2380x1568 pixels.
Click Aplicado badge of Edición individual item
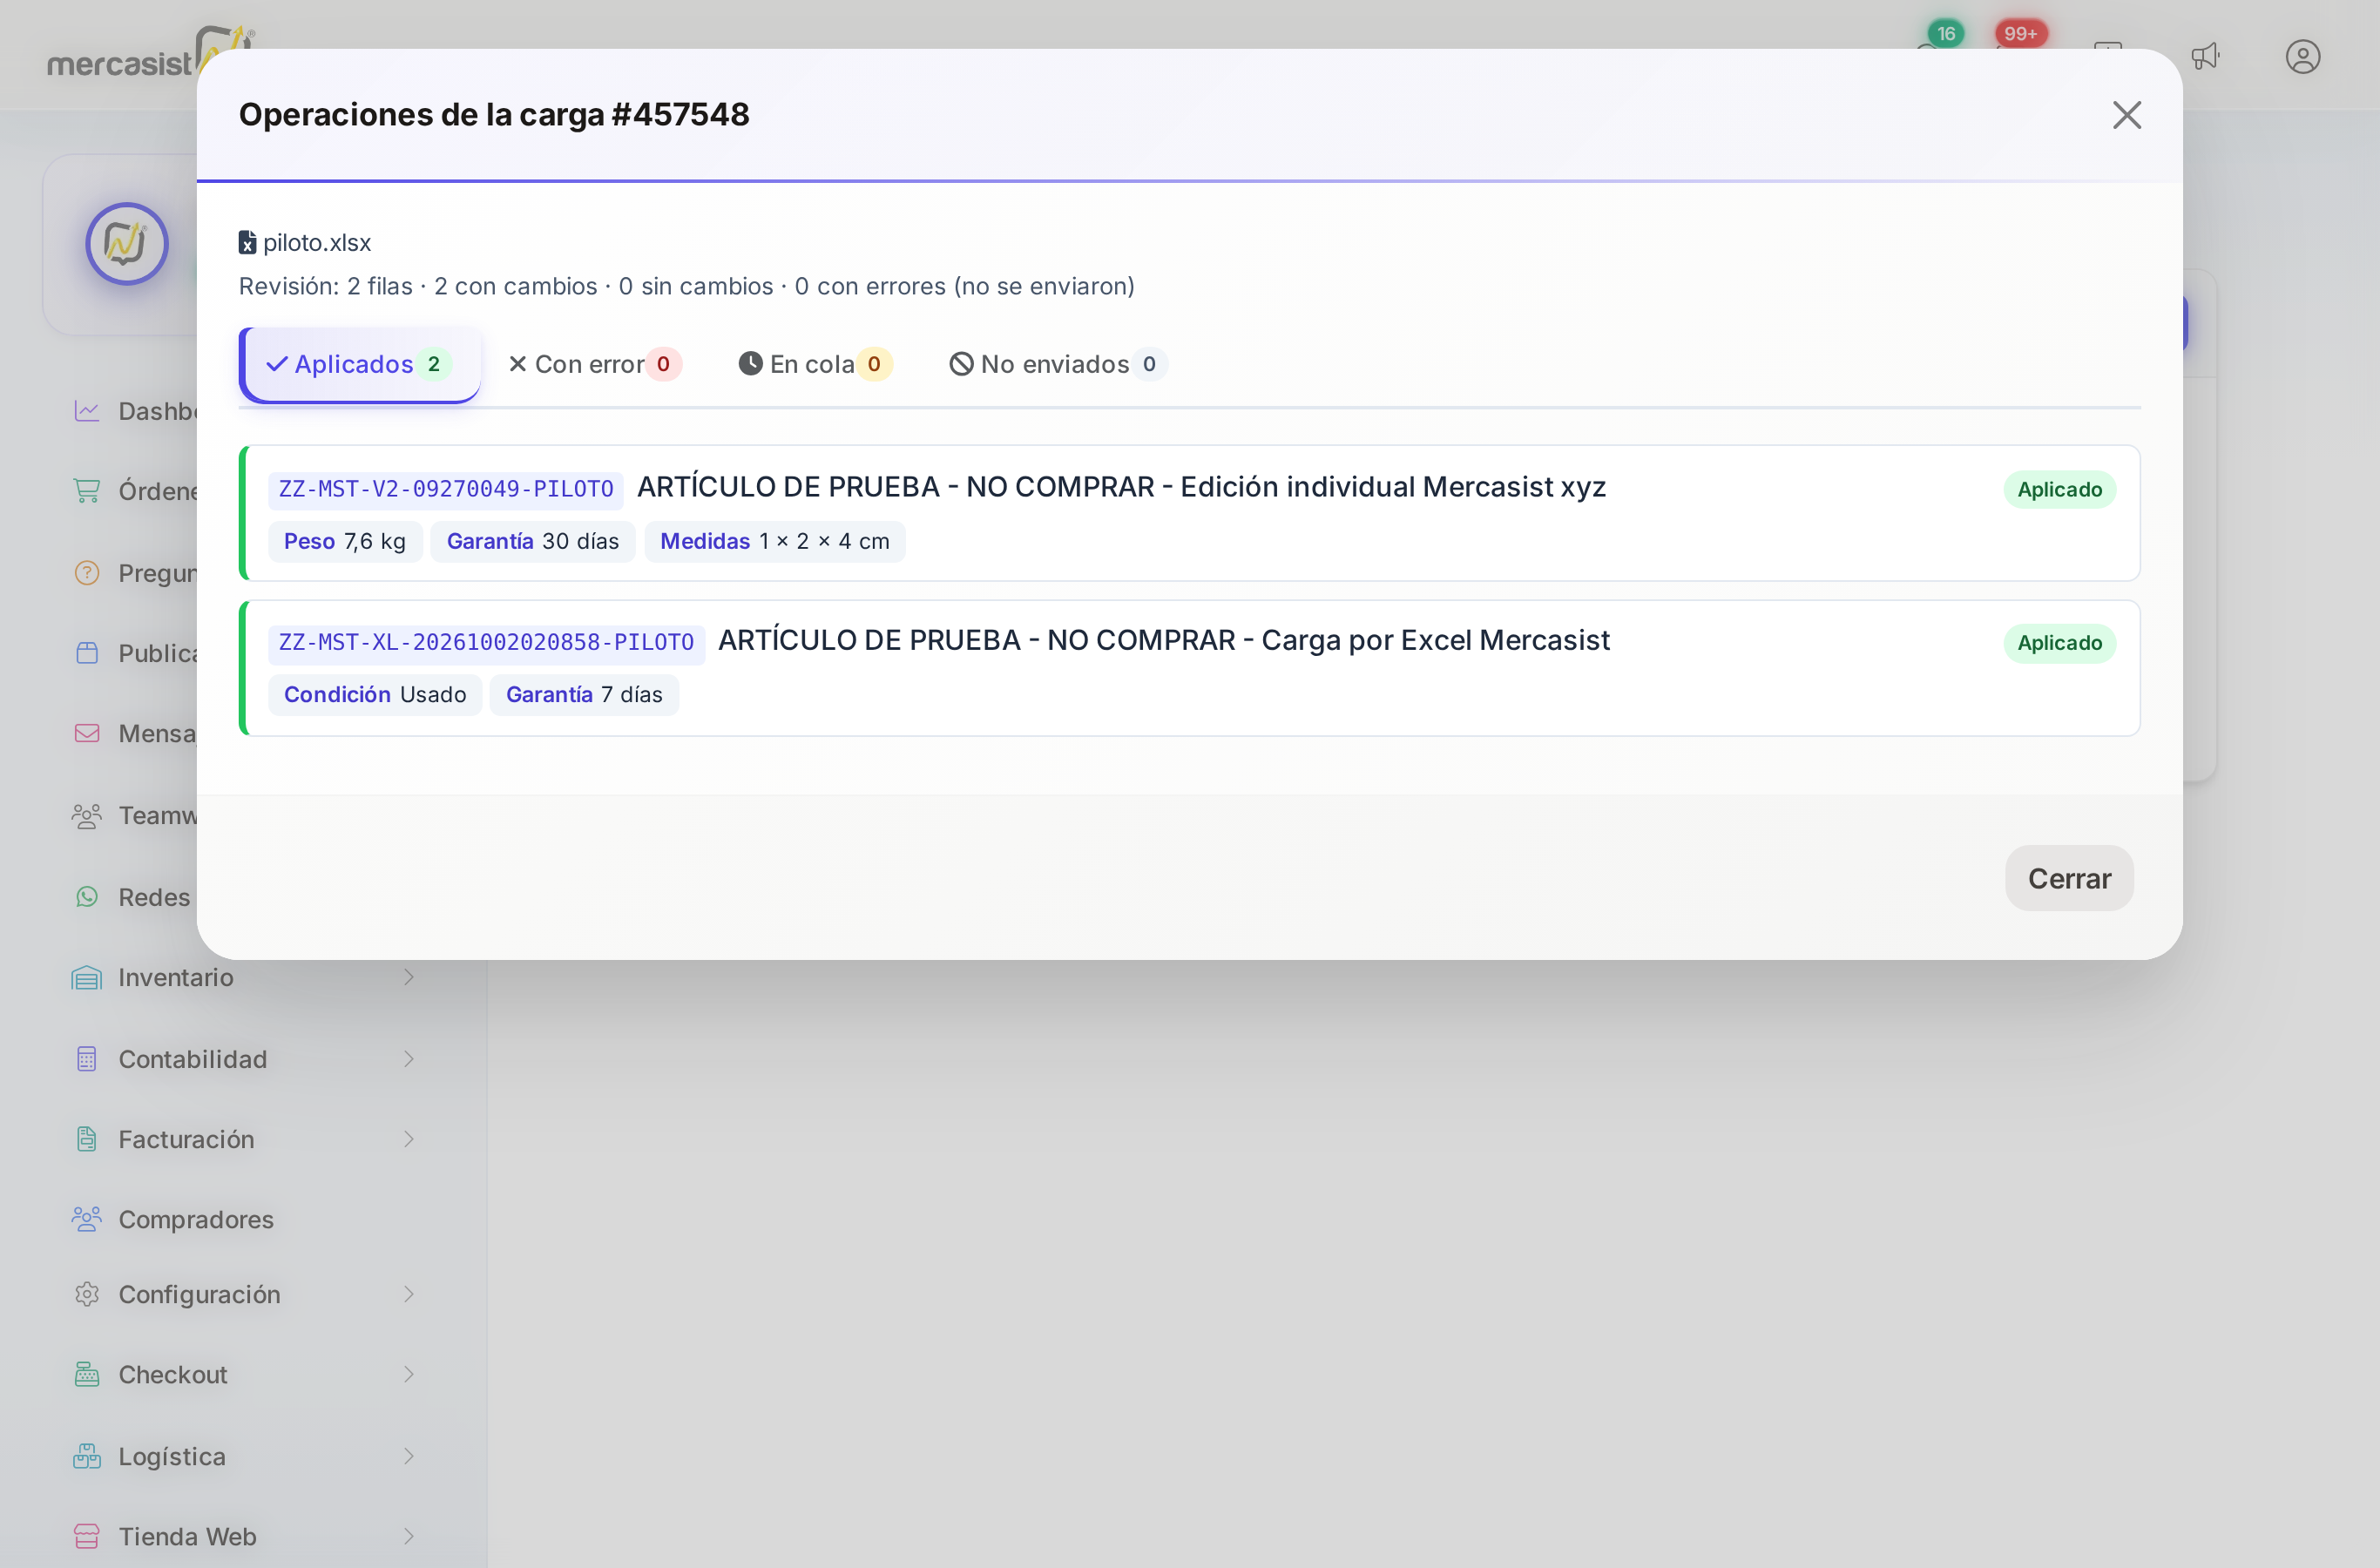pyautogui.click(x=2059, y=489)
